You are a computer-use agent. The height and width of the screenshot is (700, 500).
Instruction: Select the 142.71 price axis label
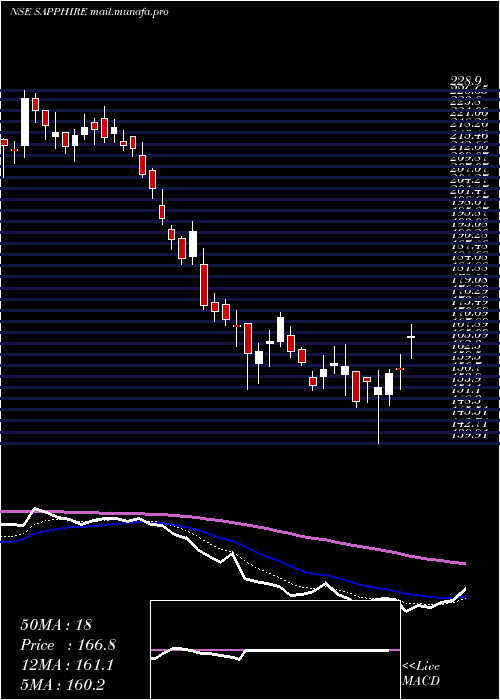(468, 424)
